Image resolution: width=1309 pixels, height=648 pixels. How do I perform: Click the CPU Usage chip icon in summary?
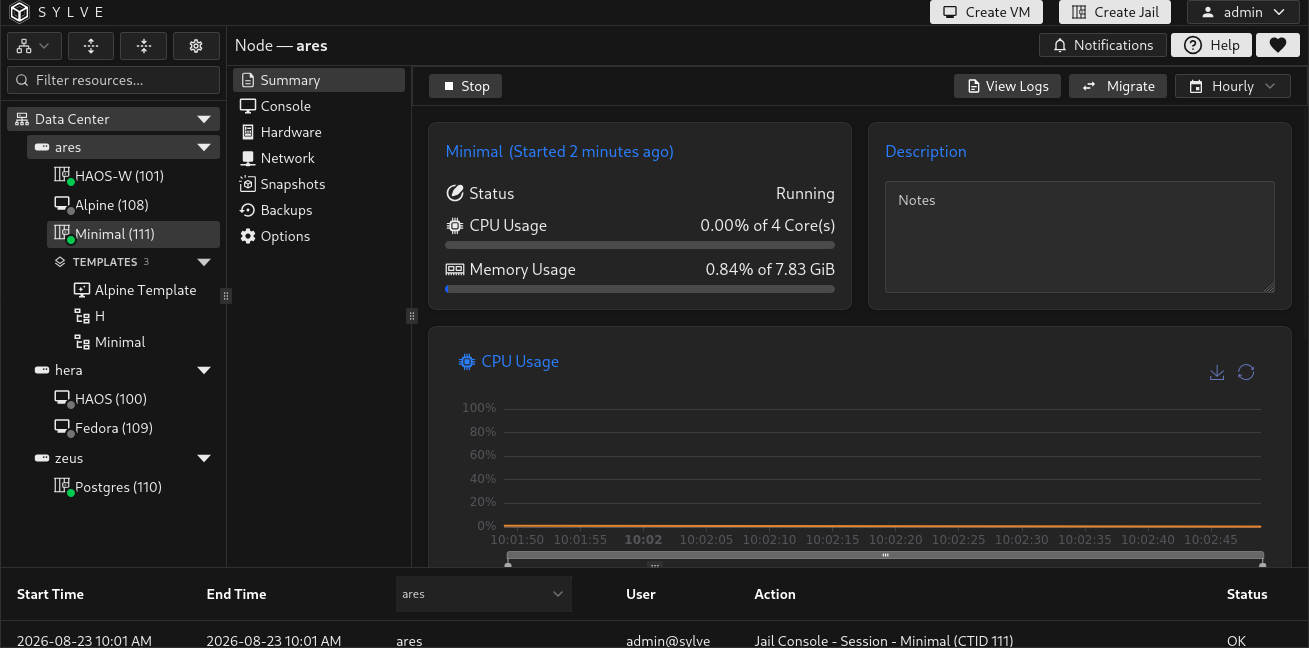pos(455,225)
